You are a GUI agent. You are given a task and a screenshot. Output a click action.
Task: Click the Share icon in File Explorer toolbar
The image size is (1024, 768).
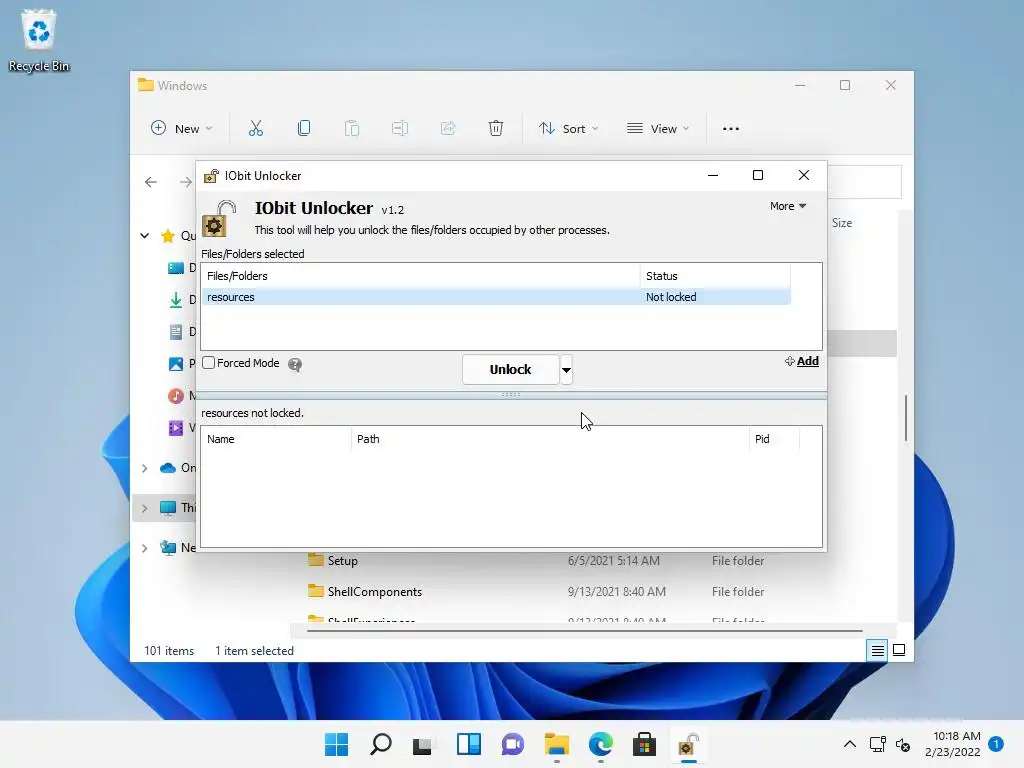pyautogui.click(x=448, y=129)
